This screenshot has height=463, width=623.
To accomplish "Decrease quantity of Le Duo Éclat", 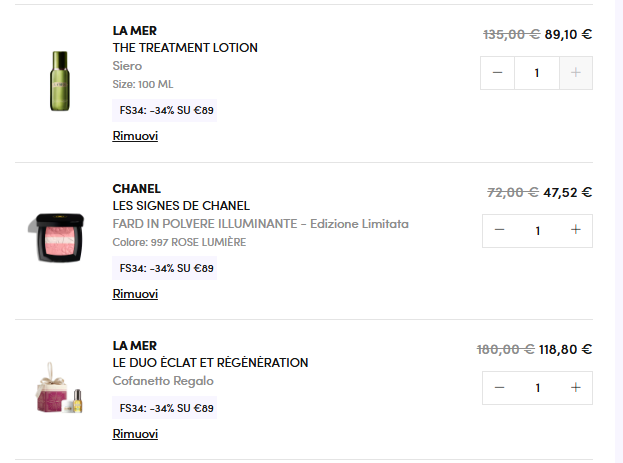I will click(499, 387).
